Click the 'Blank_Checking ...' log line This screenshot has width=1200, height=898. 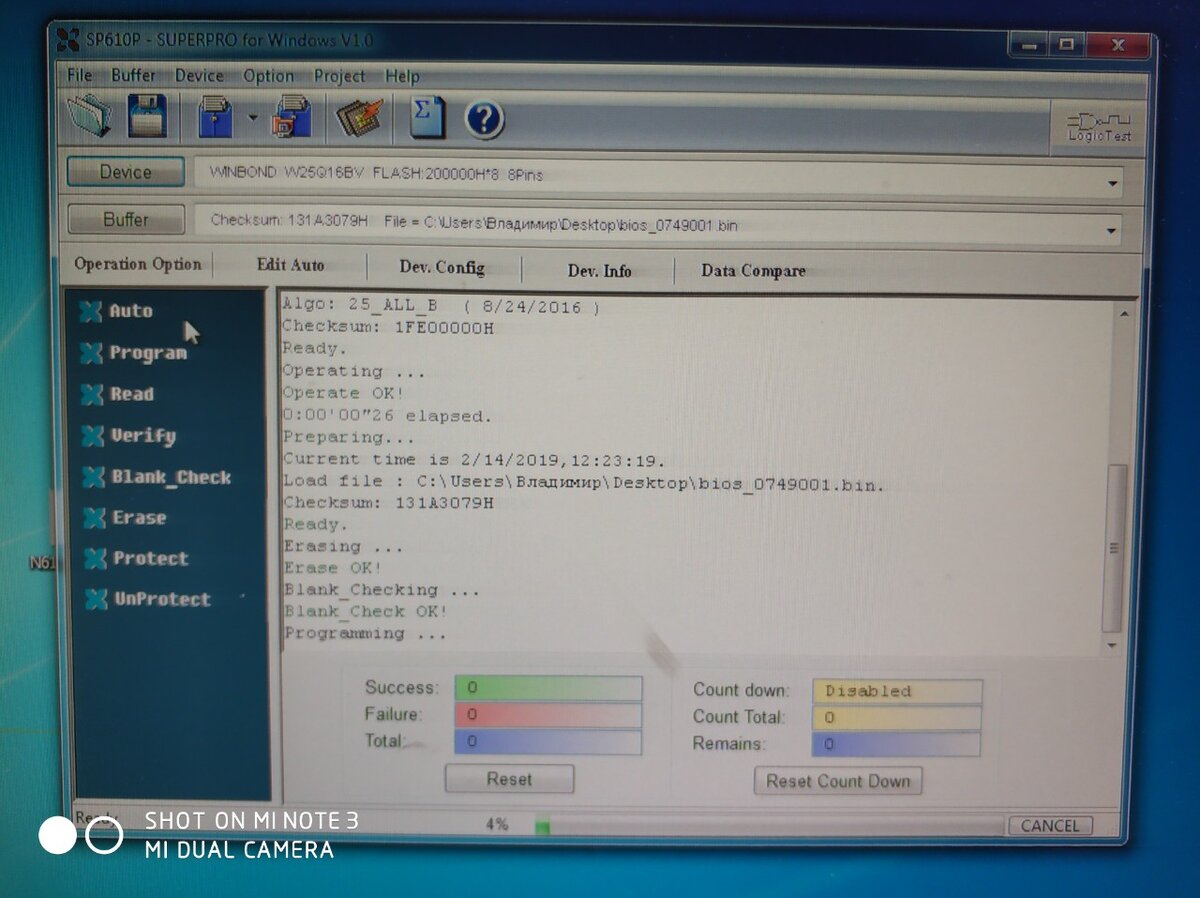381,590
